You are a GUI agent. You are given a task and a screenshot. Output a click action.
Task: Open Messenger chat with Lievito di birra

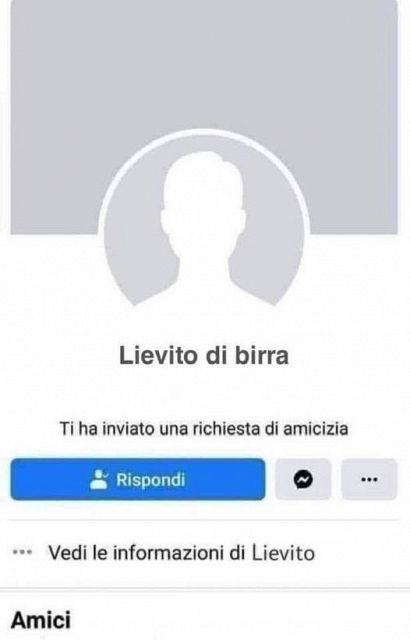303,479
